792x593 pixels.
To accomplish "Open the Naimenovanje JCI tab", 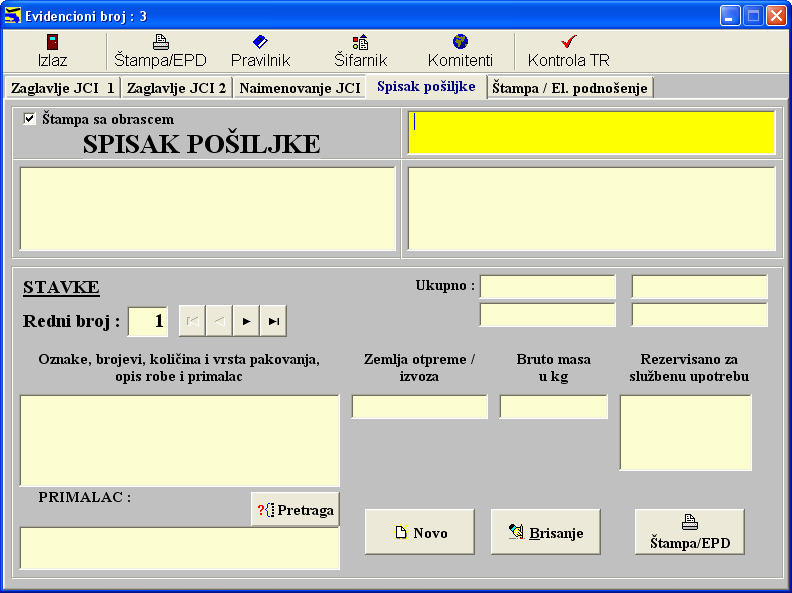I will [x=300, y=88].
